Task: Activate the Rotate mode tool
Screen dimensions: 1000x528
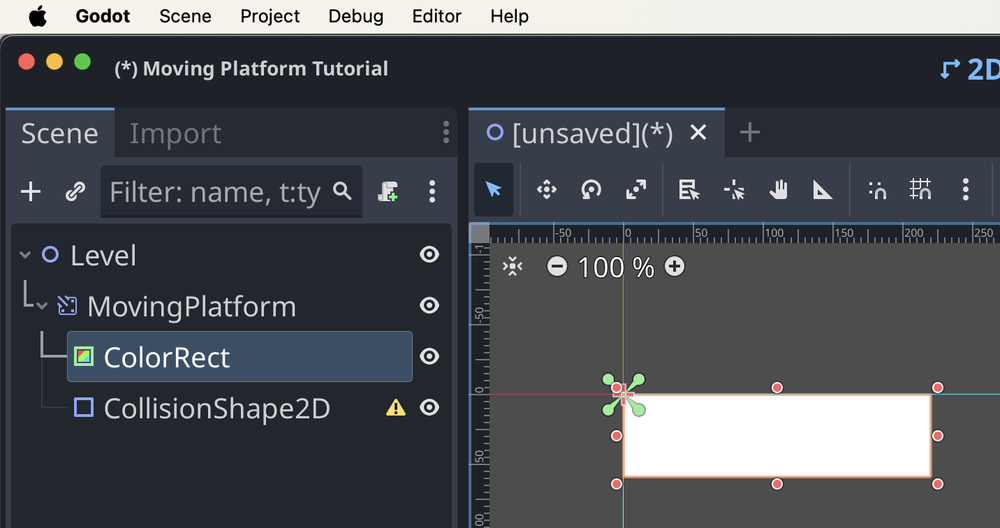Action: pyautogui.click(x=591, y=189)
